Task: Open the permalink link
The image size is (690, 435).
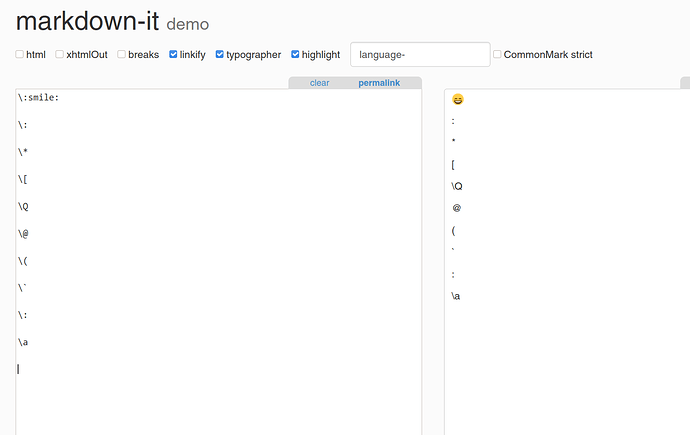Action: click(x=379, y=83)
